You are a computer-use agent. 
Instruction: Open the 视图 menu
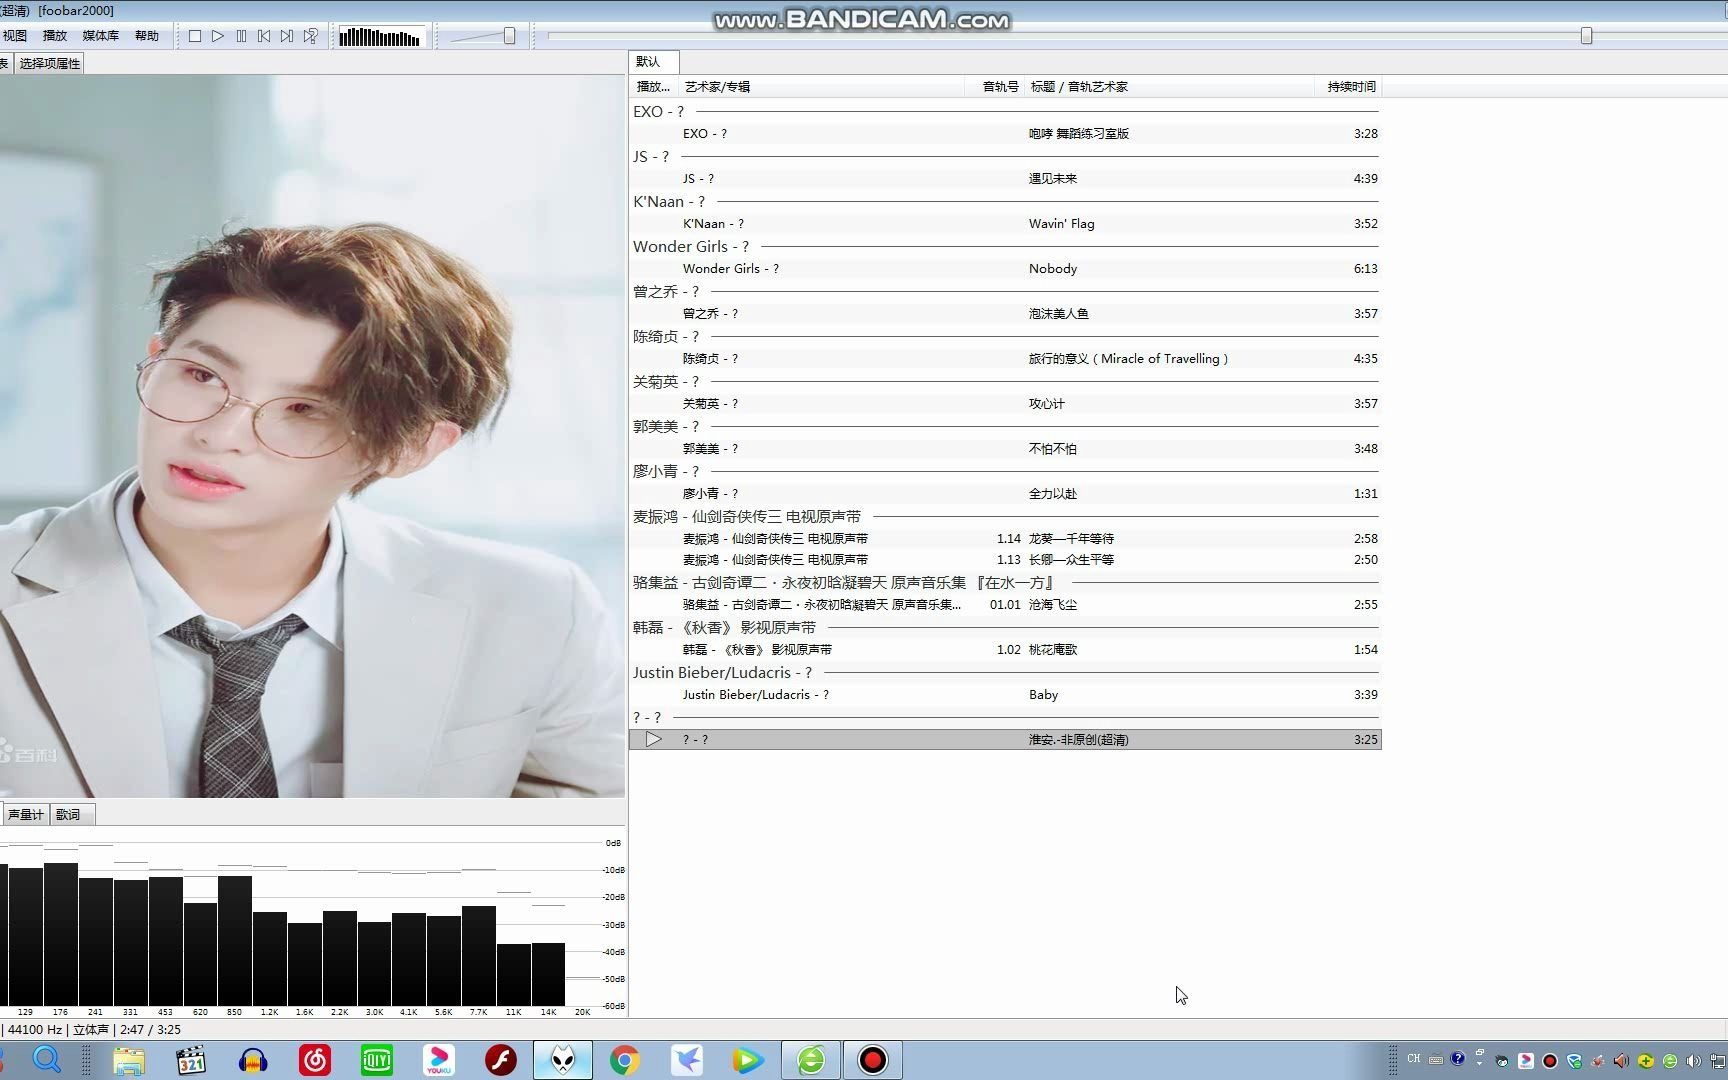pyautogui.click(x=15, y=36)
